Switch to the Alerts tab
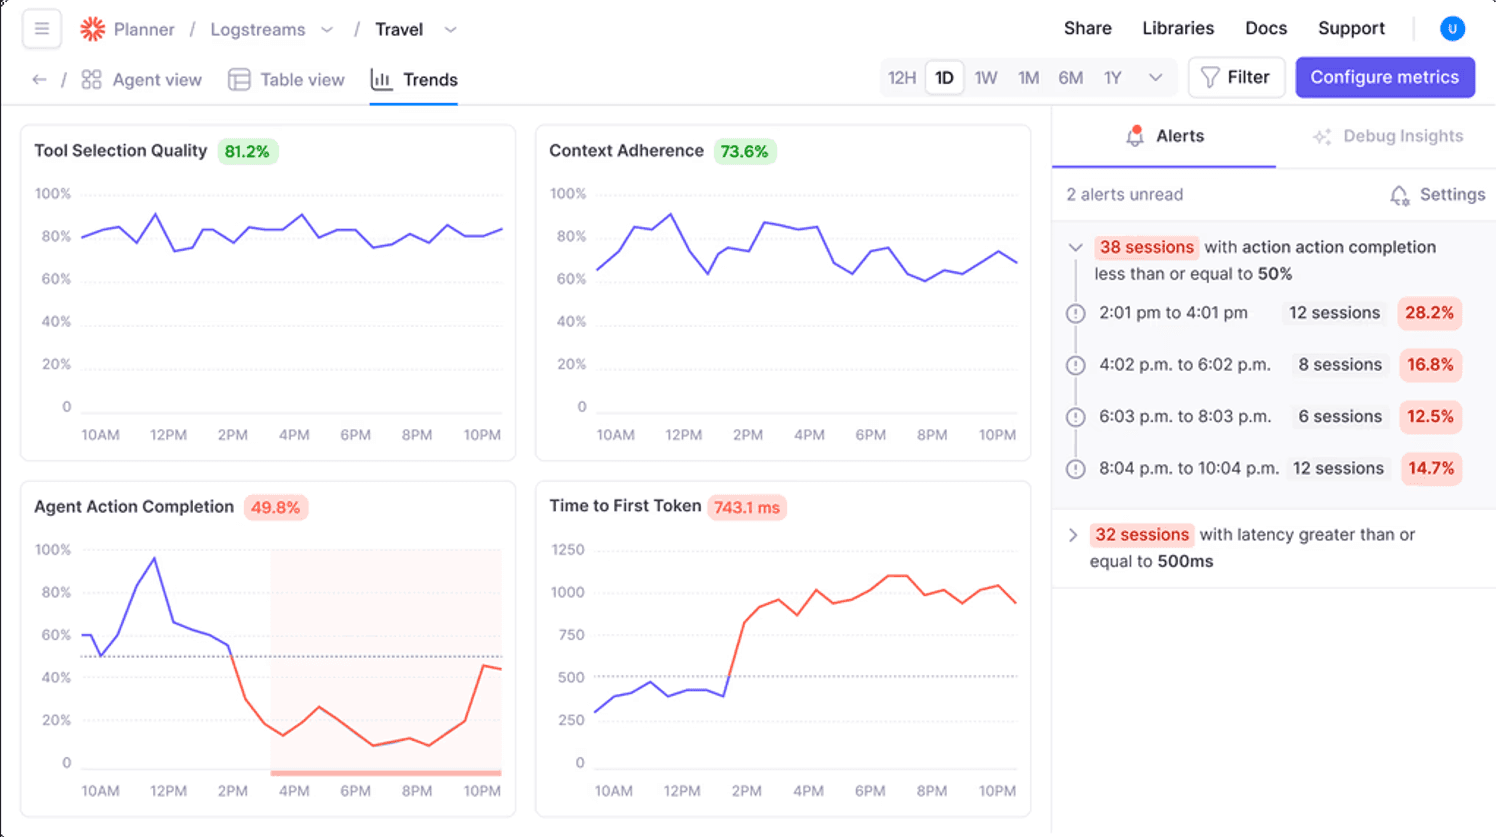The height and width of the screenshot is (837, 1496). tap(1164, 137)
